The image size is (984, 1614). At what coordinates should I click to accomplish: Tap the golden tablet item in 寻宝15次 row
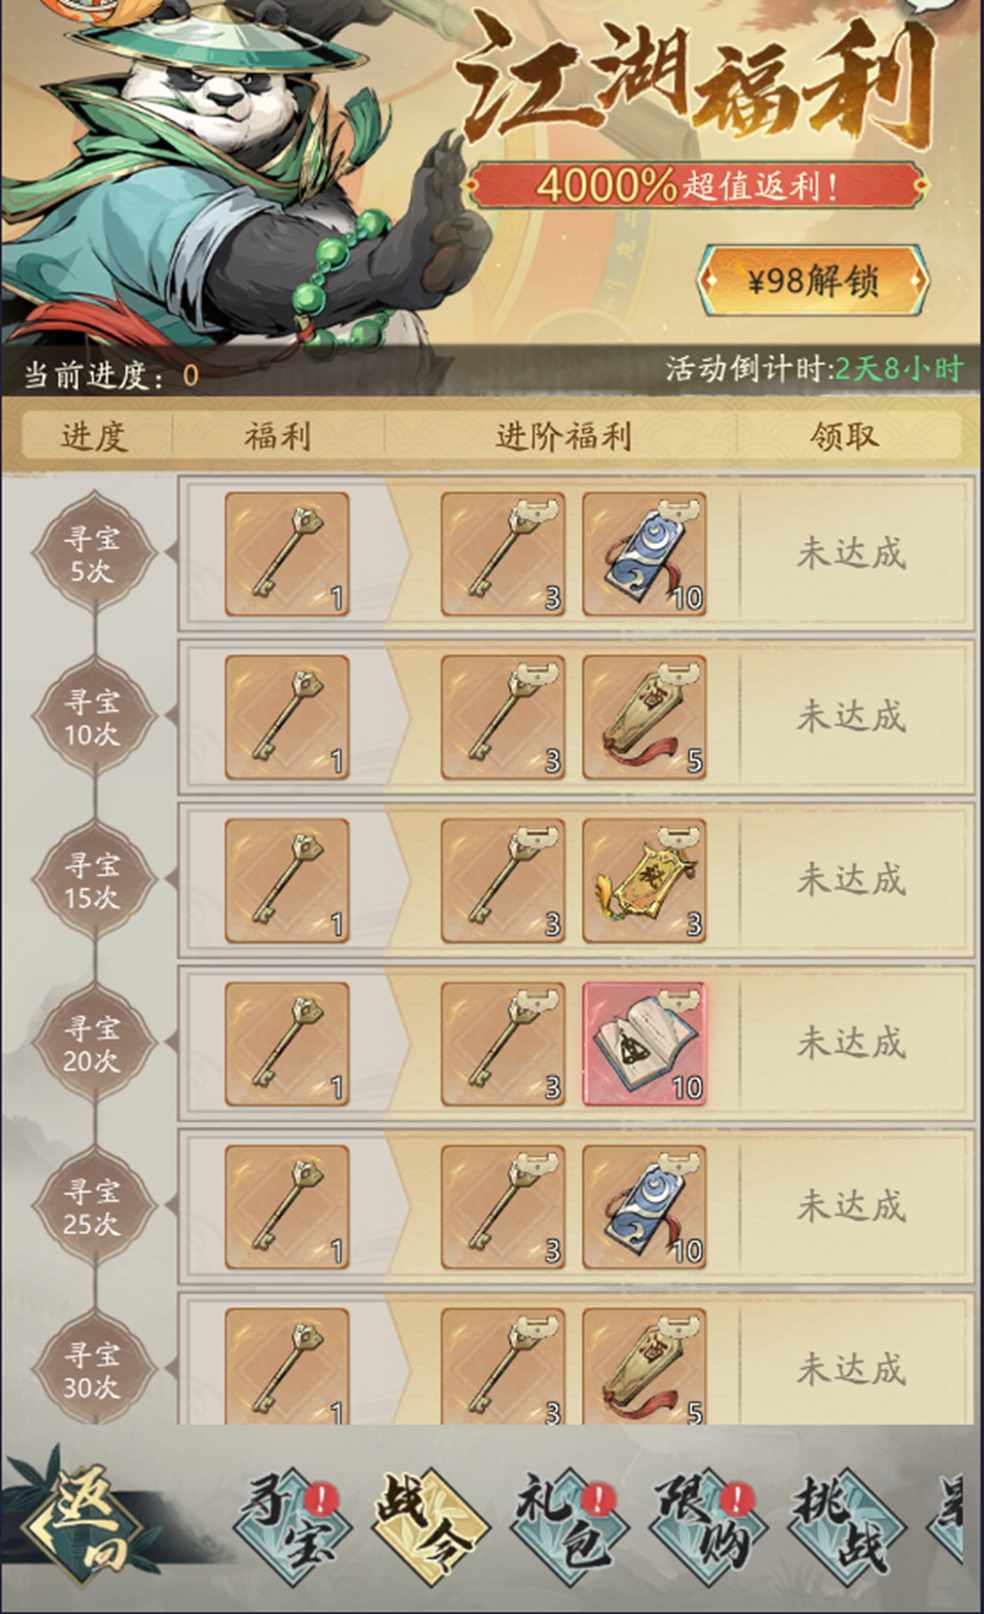(645, 881)
